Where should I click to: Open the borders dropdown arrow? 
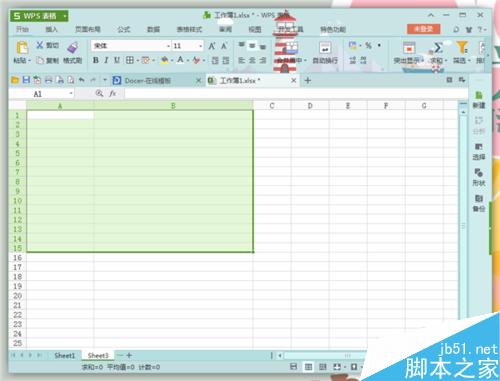tap(137, 61)
